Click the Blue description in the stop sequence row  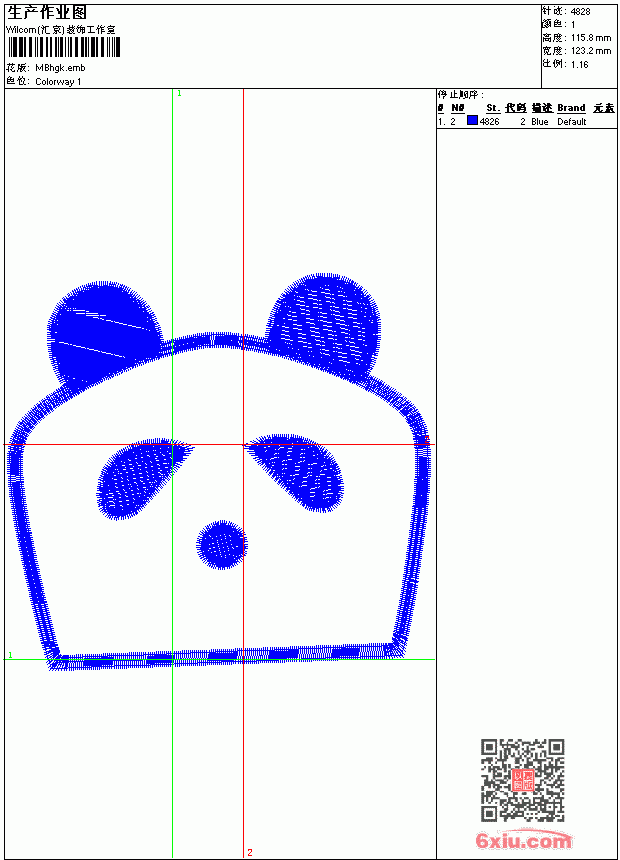539,122
